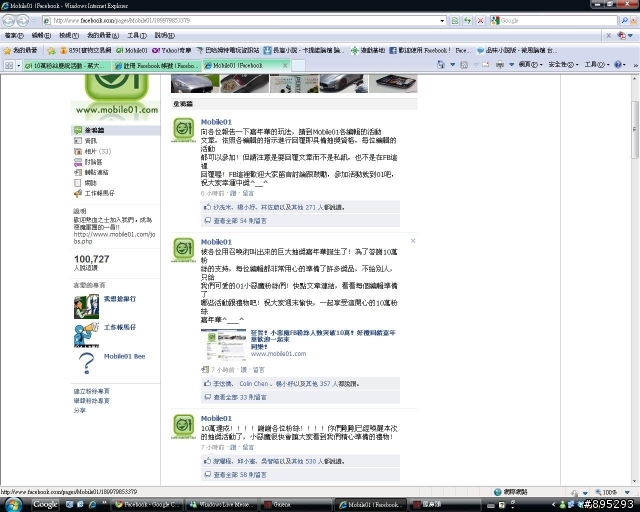
Task: Add to favorites bar star-plus icon
Action: coord(51,51)
